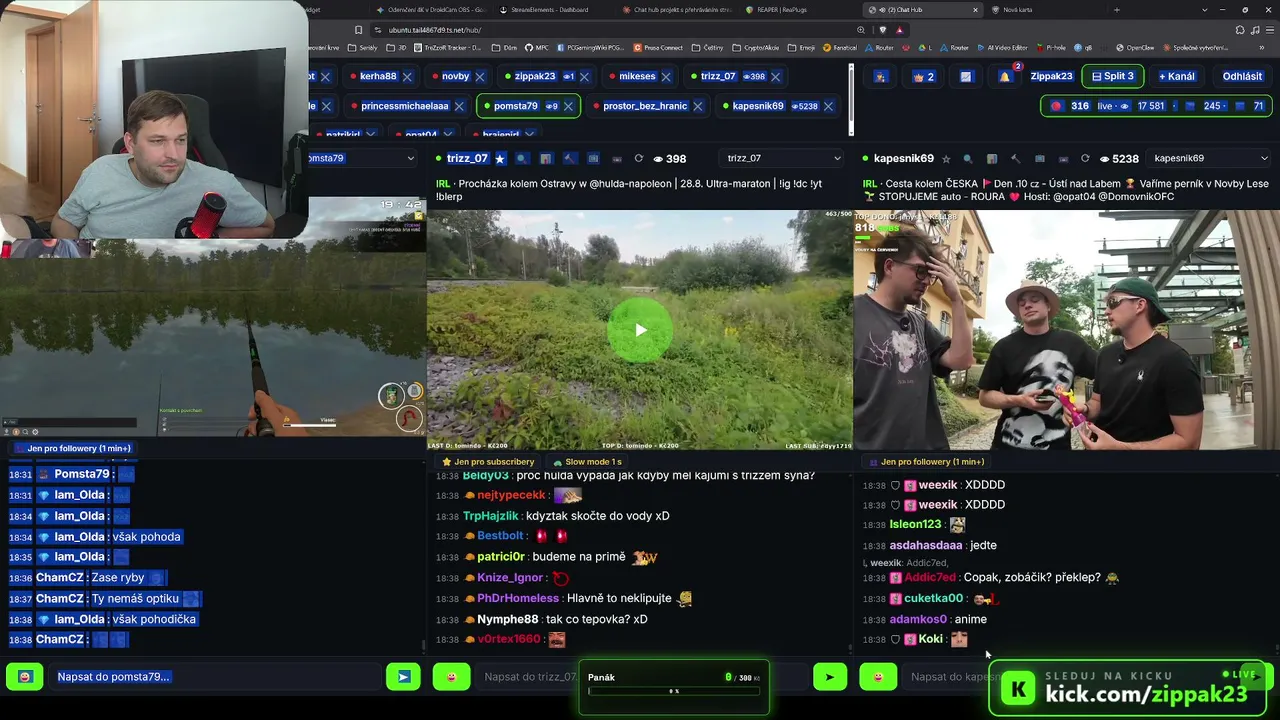
Task: Click username adamkos0 in kapesnik69 chat
Action: (918, 619)
